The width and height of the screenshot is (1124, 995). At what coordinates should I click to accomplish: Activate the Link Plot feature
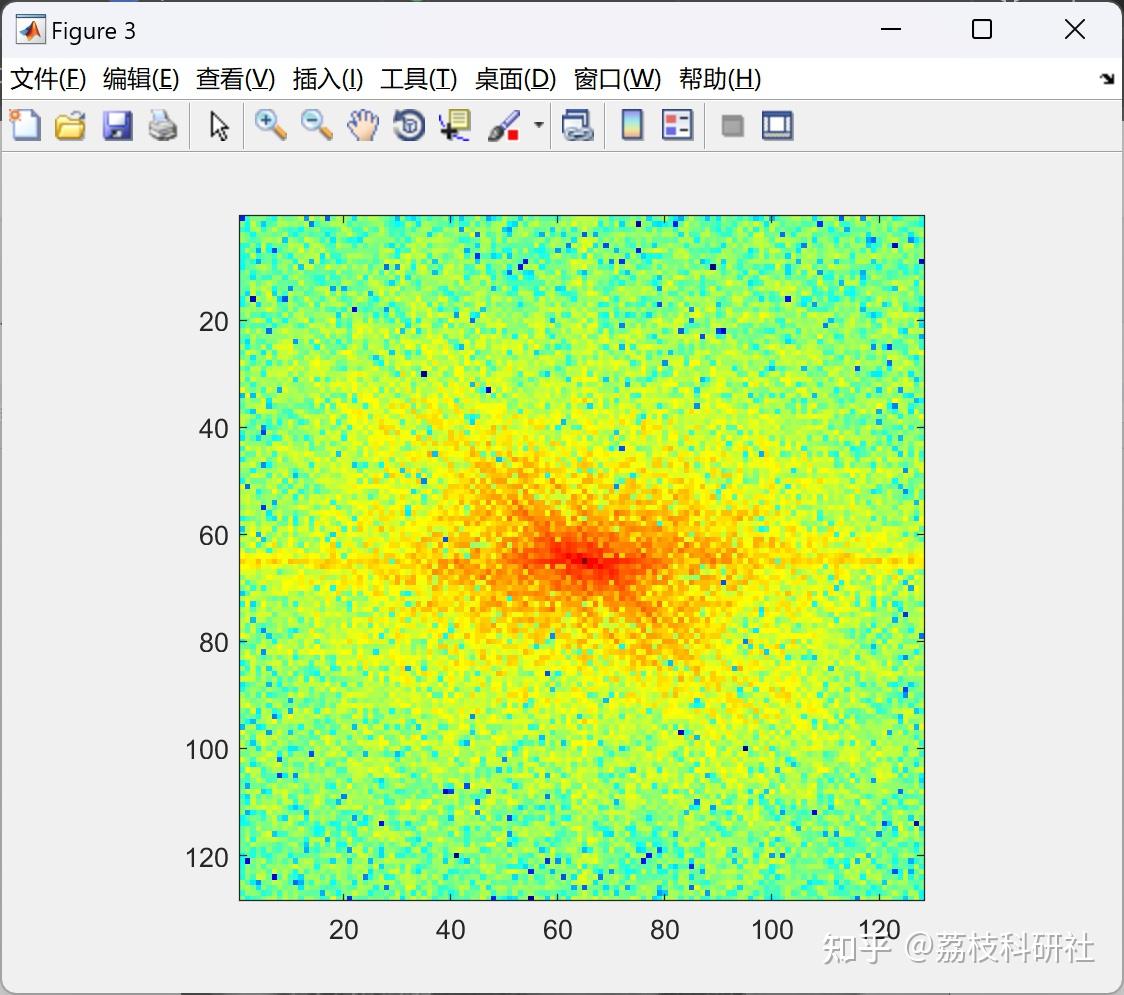point(578,125)
